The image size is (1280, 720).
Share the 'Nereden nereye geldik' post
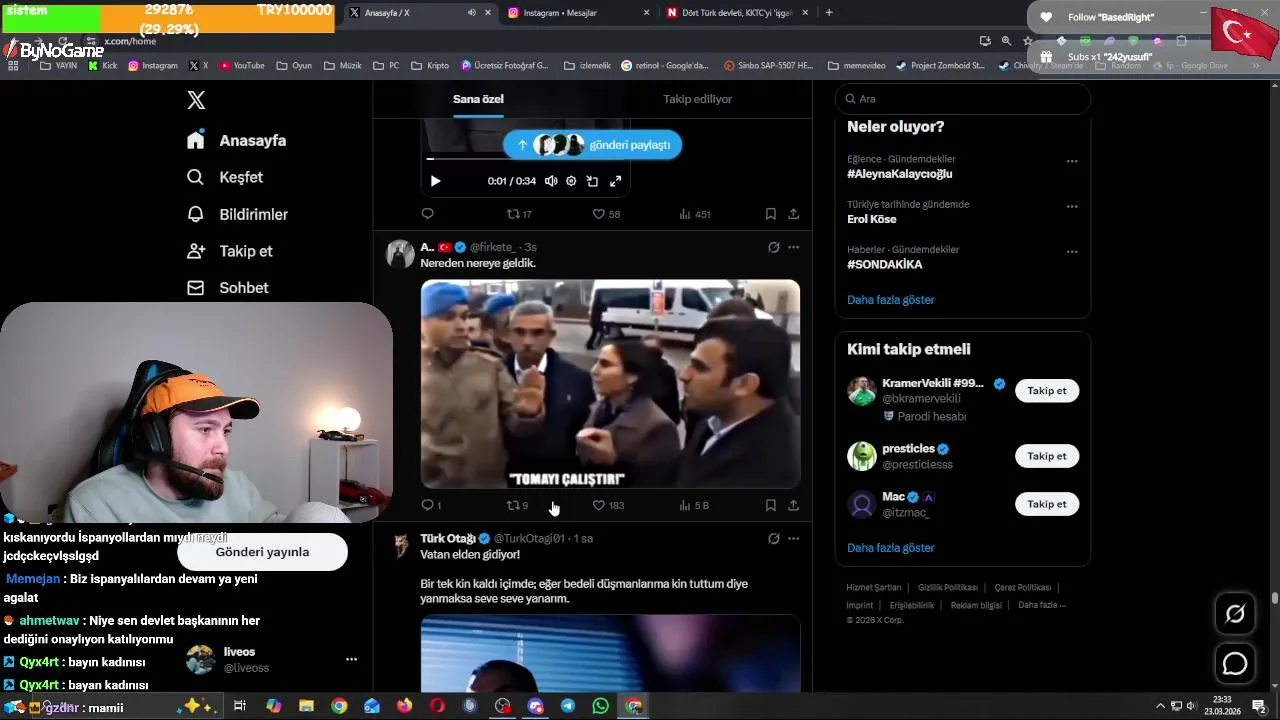coord(793,506)
